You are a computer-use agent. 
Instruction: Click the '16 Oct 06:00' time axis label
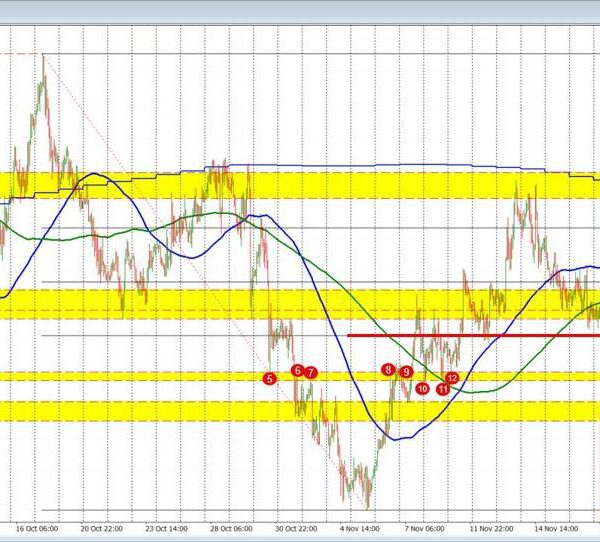click(37, 529)
